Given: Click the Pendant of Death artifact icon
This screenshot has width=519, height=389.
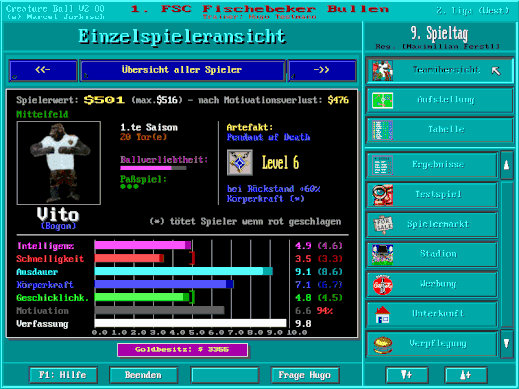Looking at the screenshot, I should pos(240,163).
